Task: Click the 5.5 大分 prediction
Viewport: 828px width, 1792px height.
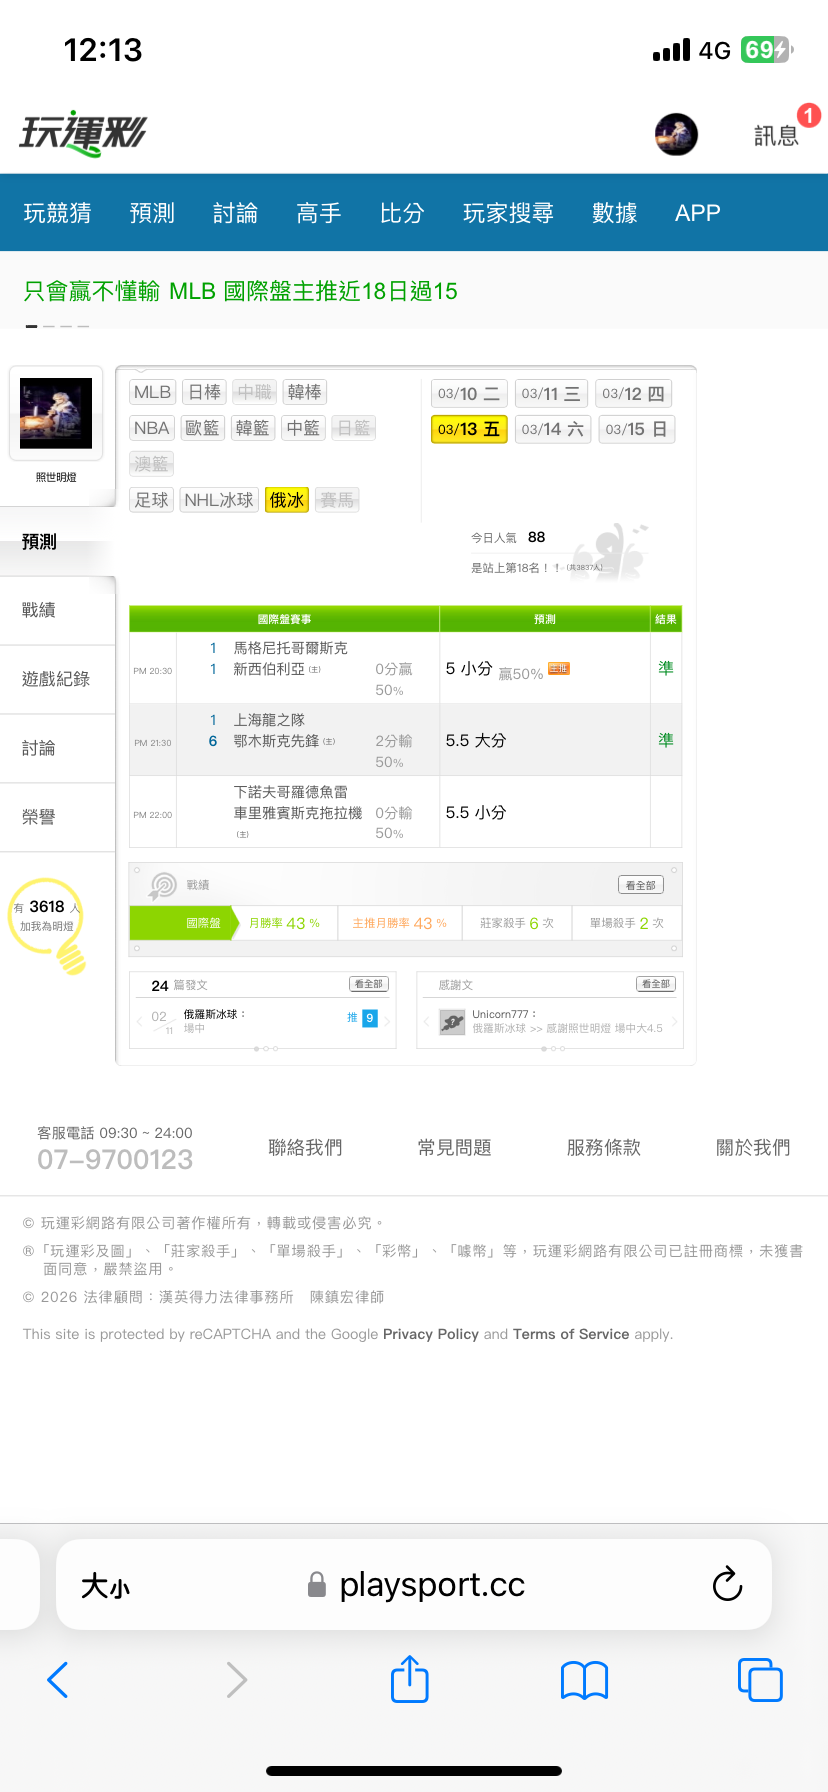Action: tap(476, 741)
